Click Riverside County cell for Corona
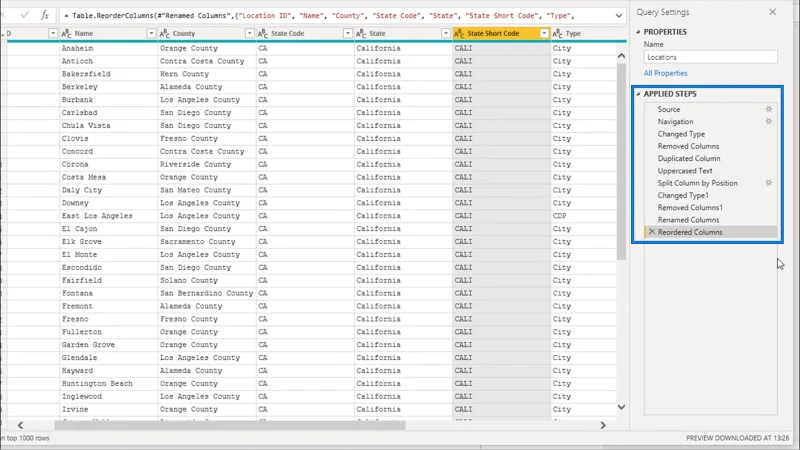 pyautogui.click(x=207, y=164)
